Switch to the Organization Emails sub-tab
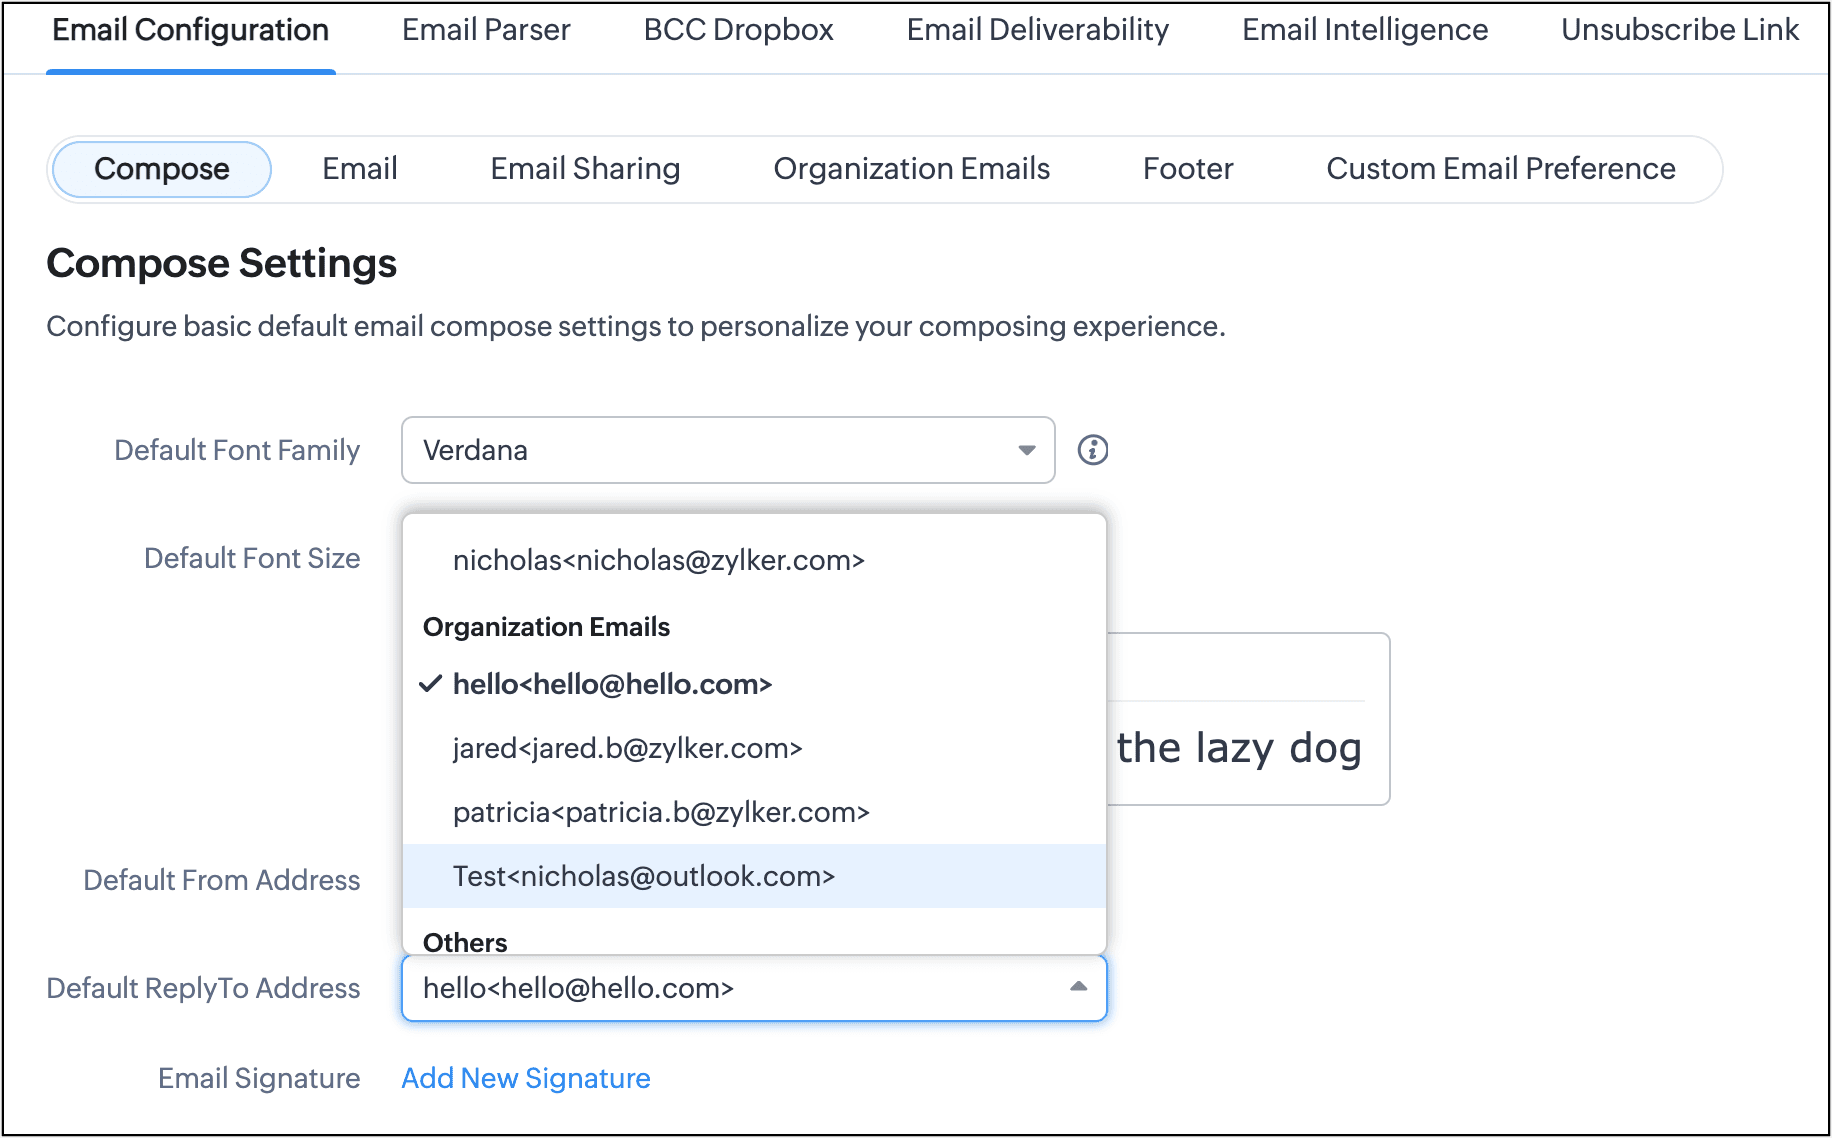1832x1138 pixels. pos(911,169)
